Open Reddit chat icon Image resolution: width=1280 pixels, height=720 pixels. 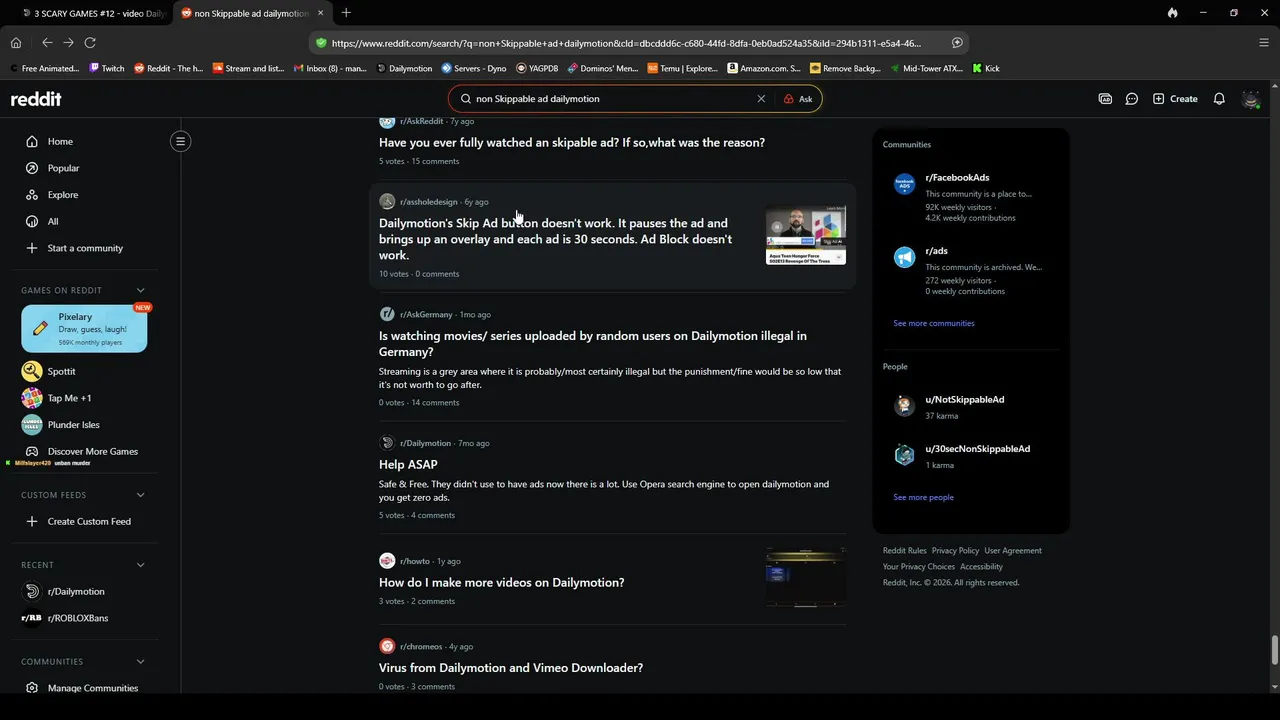(1132, 99)
